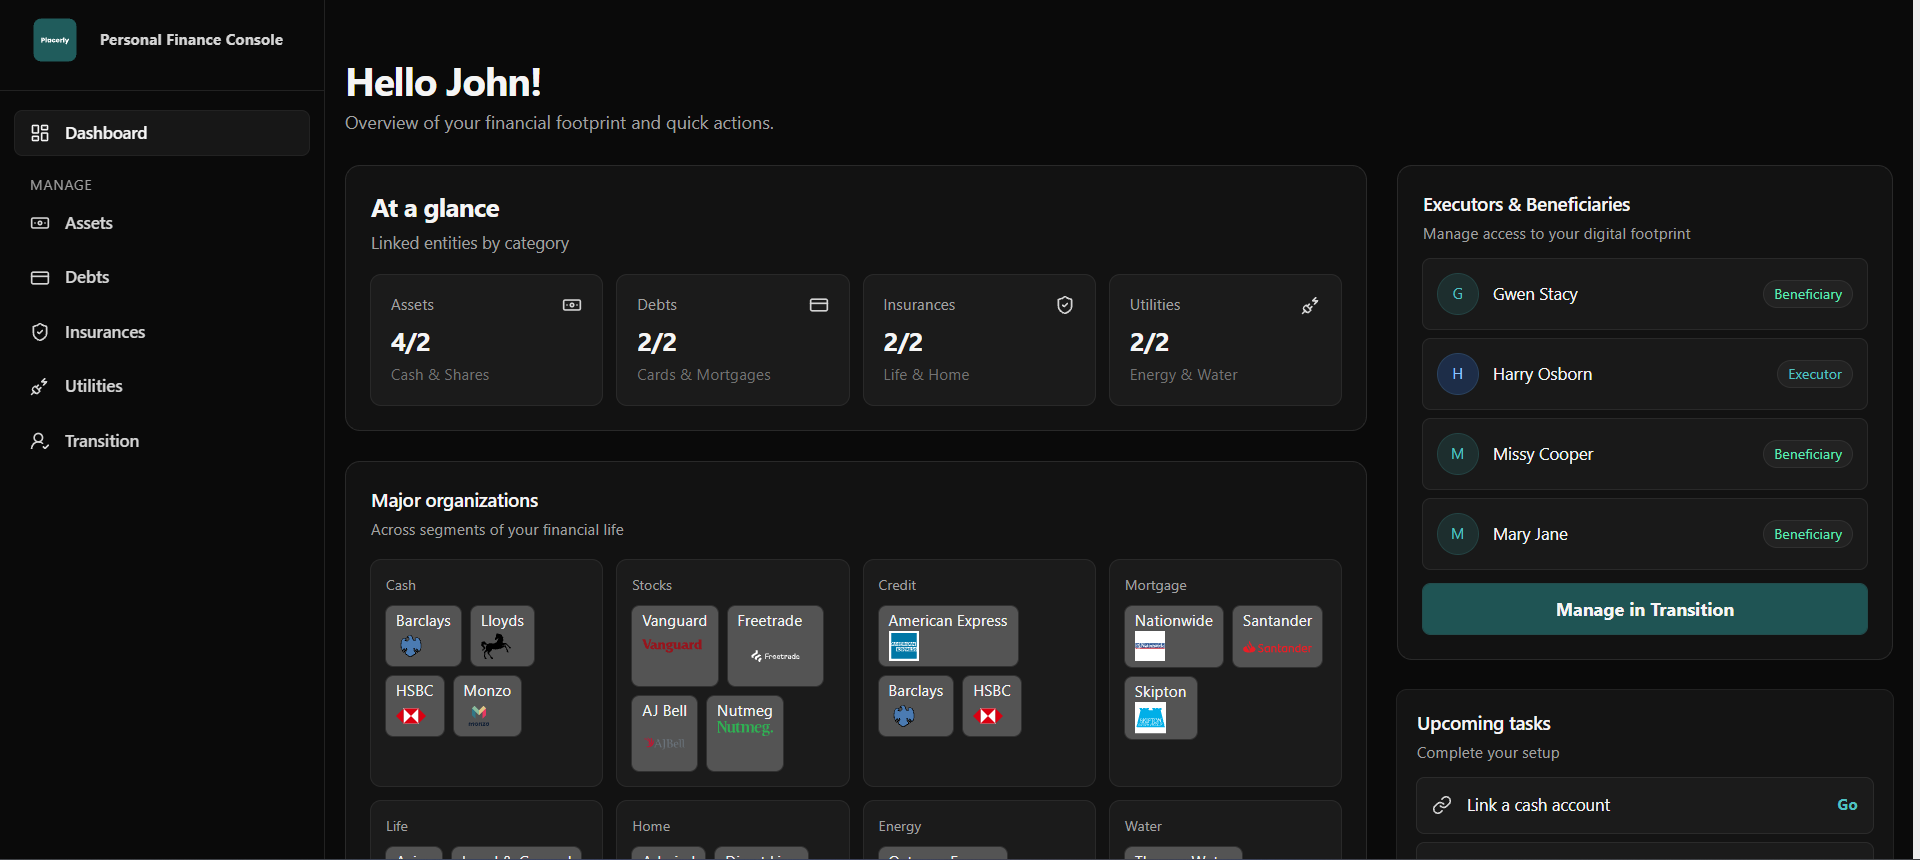Select the Skipton tile under Mortgage
Viewport: 1920px width, 860px height.
click(1161, 708)
